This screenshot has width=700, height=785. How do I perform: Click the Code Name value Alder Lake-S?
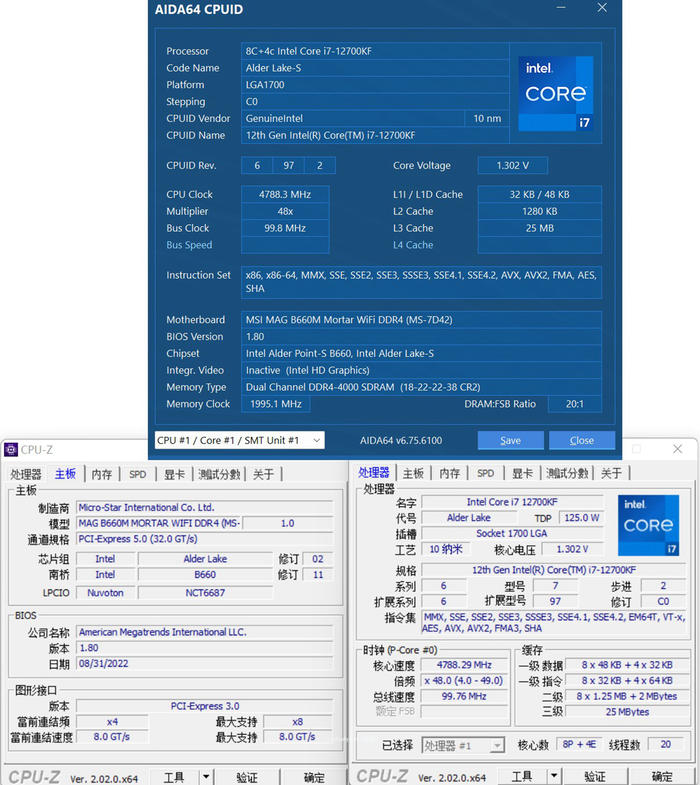tap(375, 68)
